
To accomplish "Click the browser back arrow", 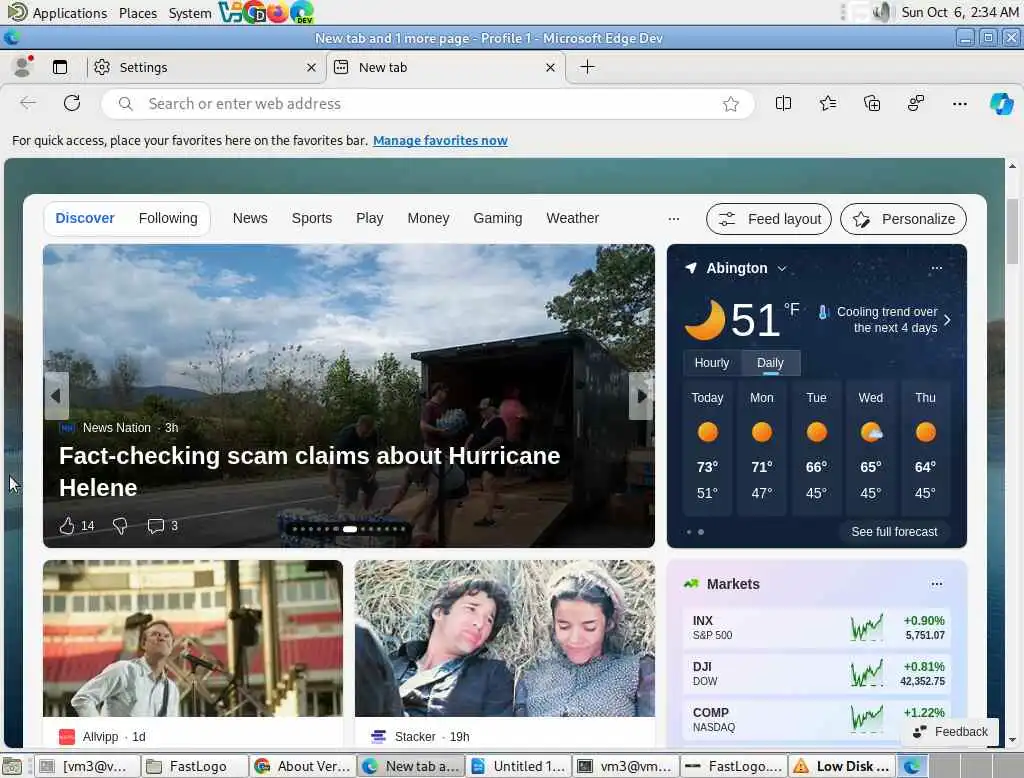I will tap(28, 103).
